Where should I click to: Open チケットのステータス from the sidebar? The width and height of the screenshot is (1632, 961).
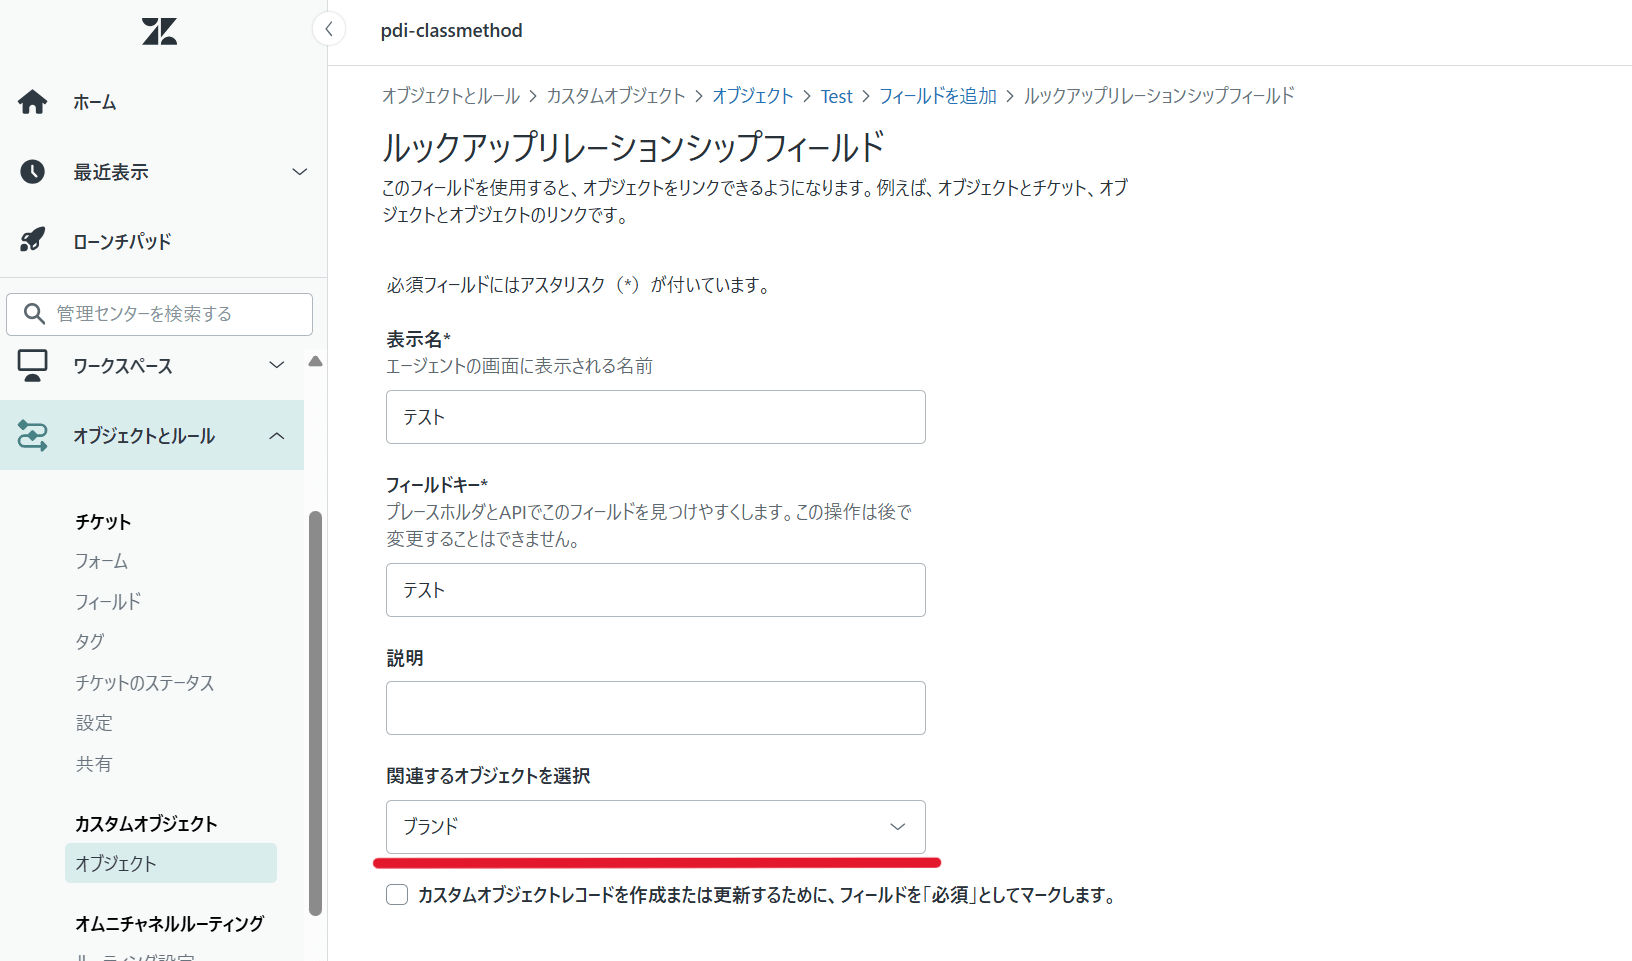pos(144,682)
